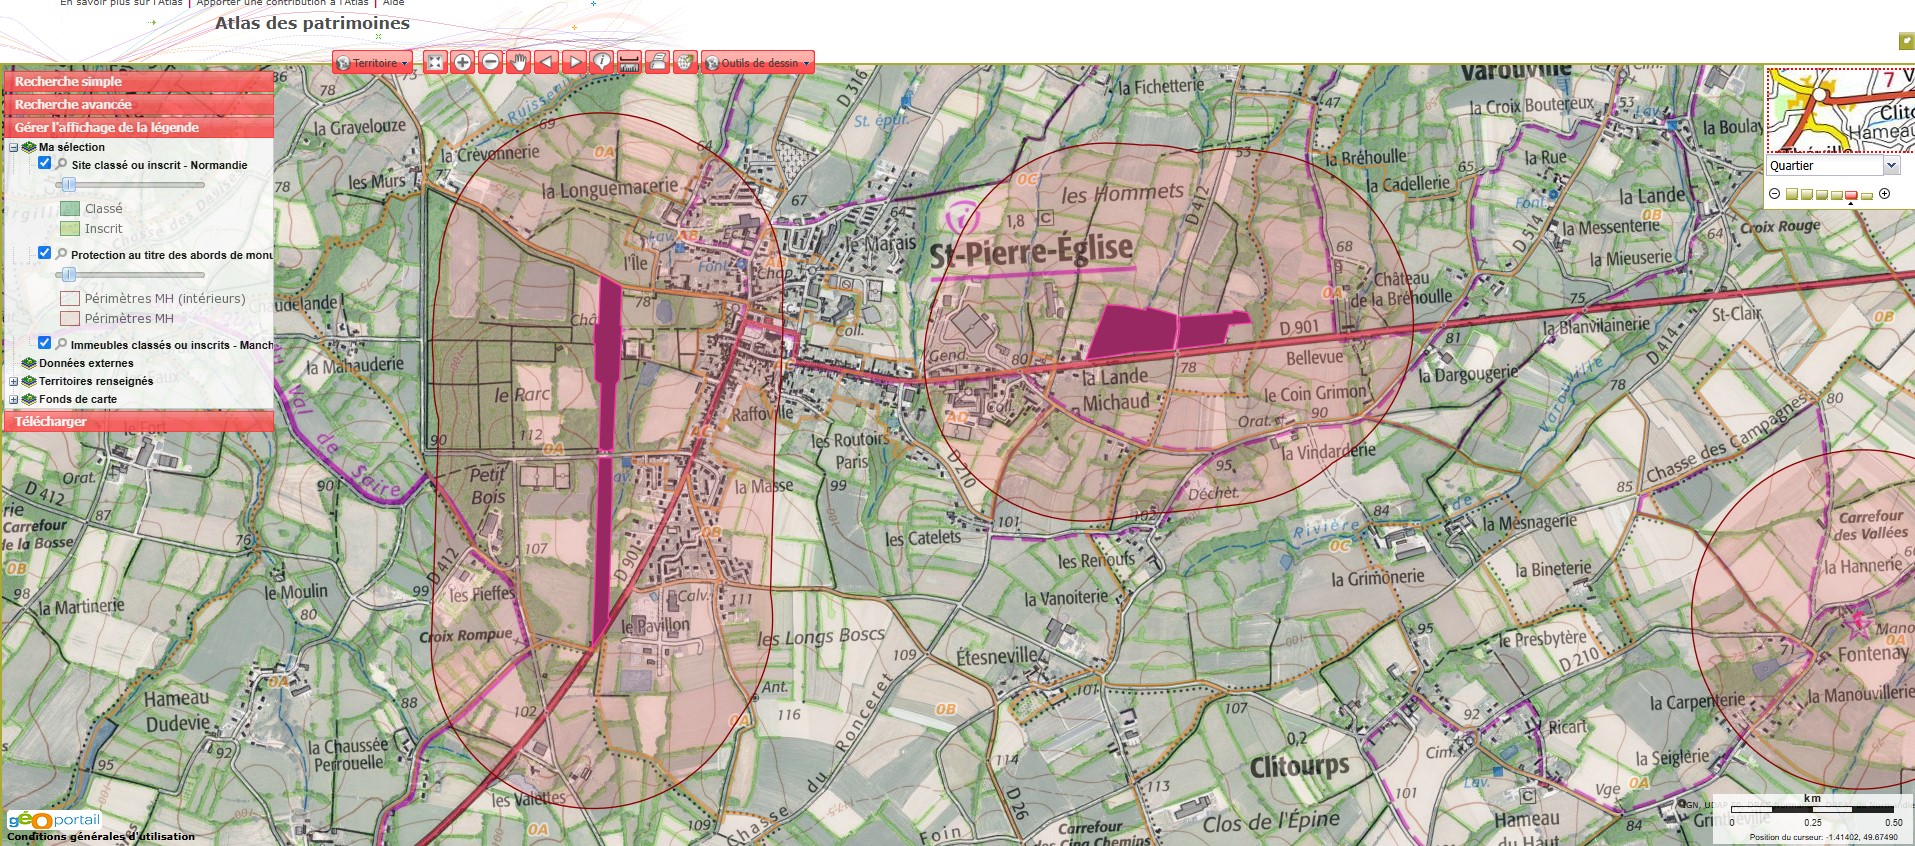The width and height of the screenshot is (1915, 846).
Task: Click magnifier icon next to Protection au titre layer
Action: pos(61,254)
